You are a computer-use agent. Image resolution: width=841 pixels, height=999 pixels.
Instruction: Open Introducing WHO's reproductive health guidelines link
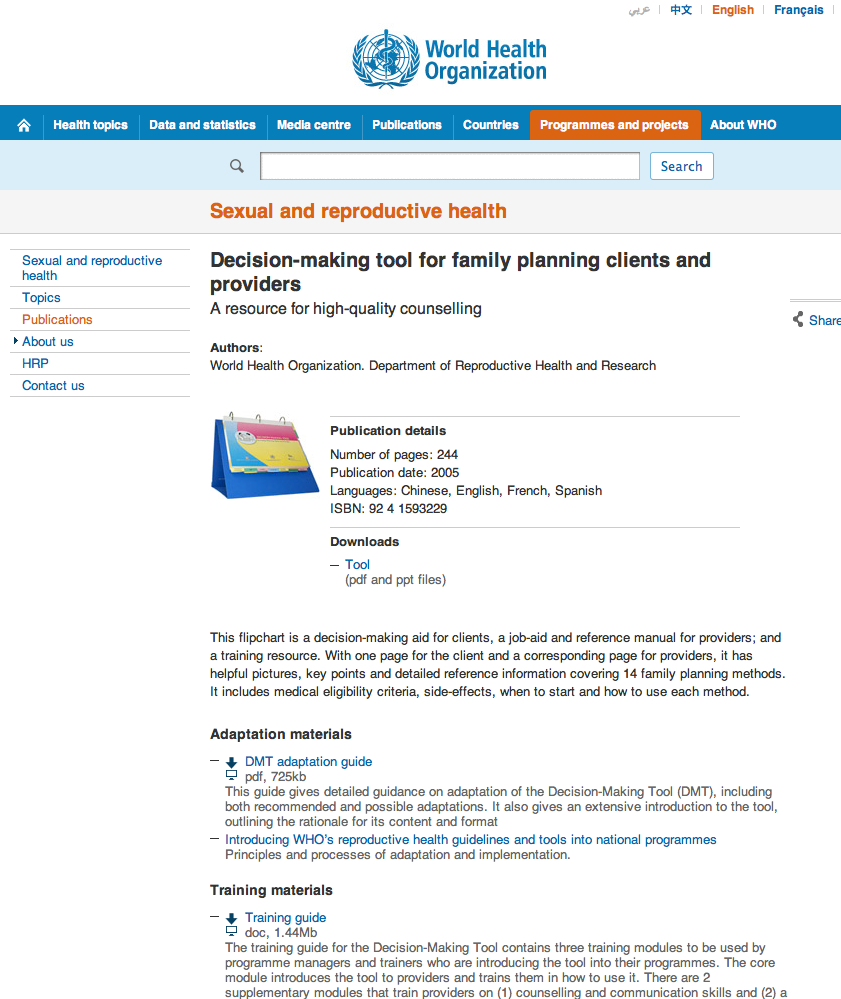tap(470, 840)
